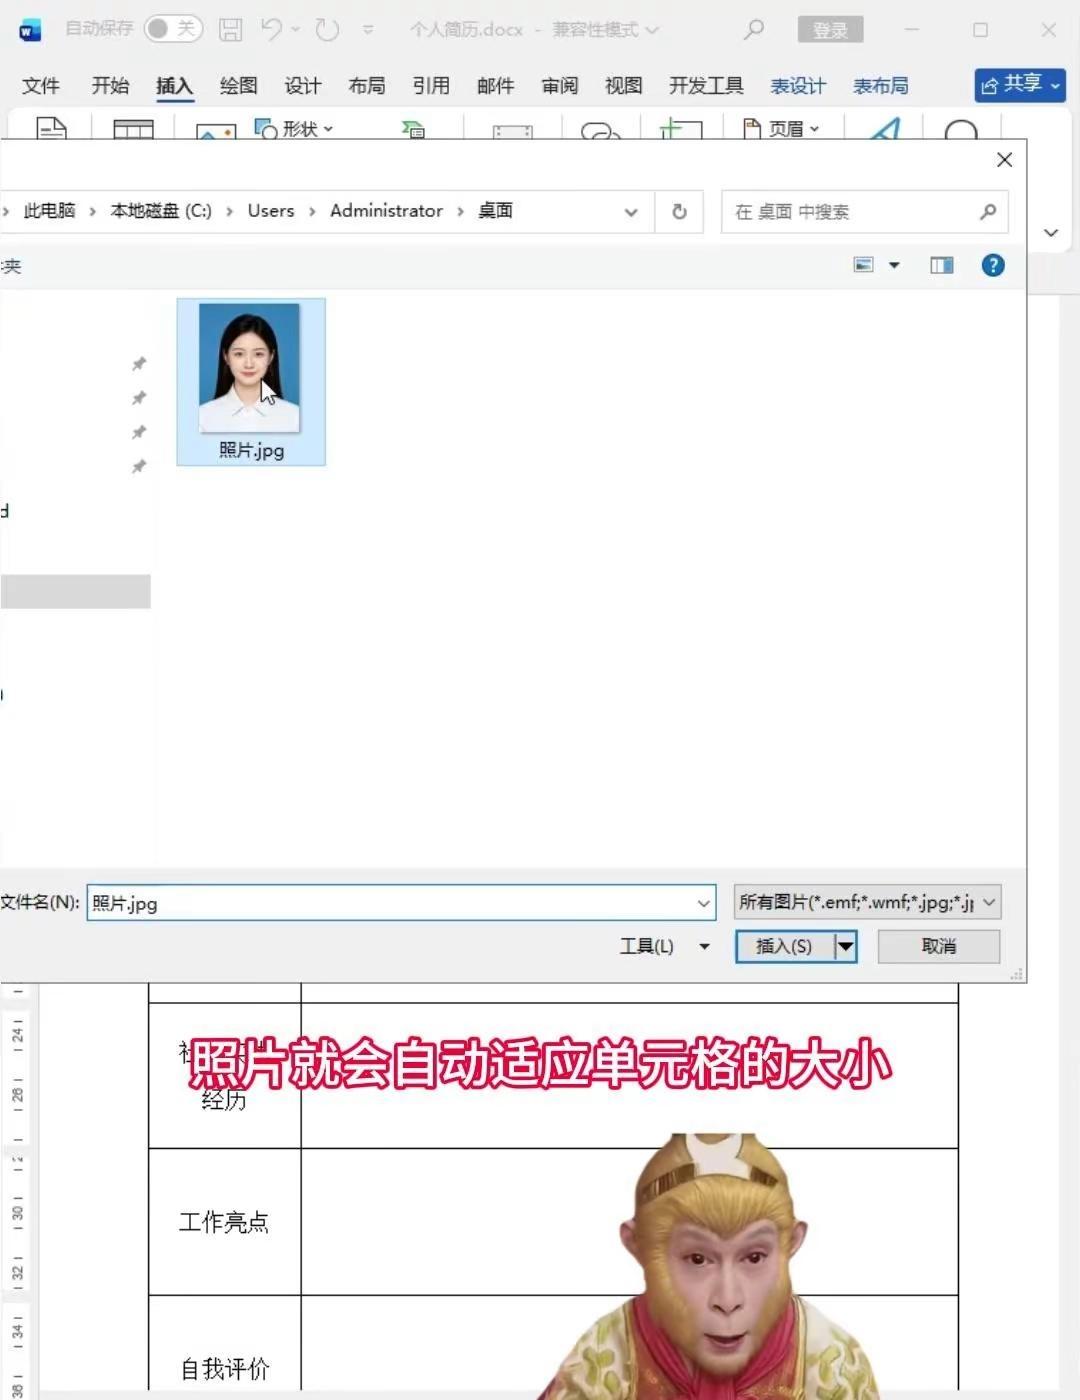The image size is (1080, 1400).
Task: Click the last pin icon in navigation pane
Action: pyautogui.click(x=139, y=467)
